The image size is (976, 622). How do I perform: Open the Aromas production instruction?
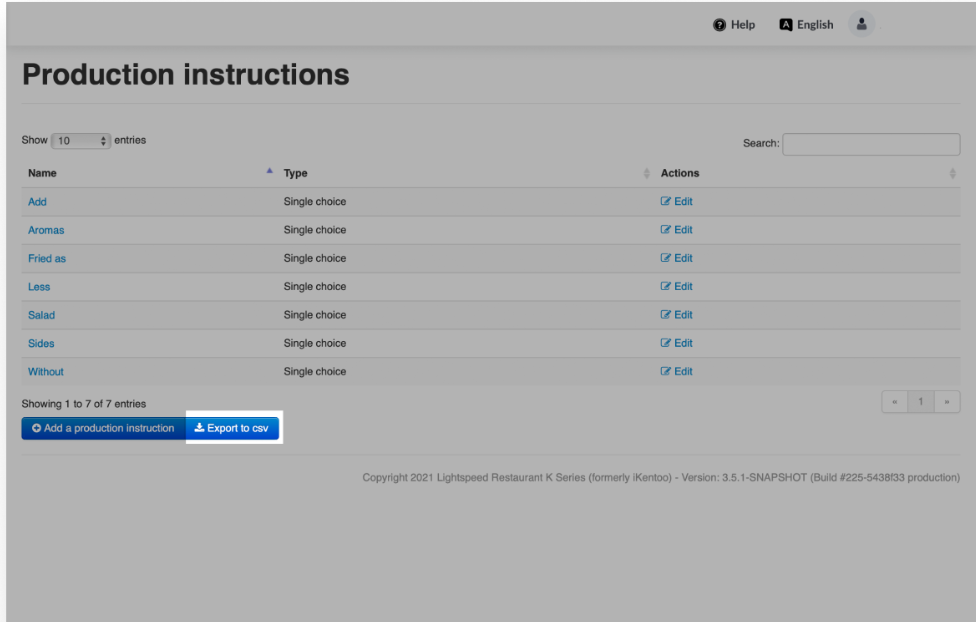point(46,230)
